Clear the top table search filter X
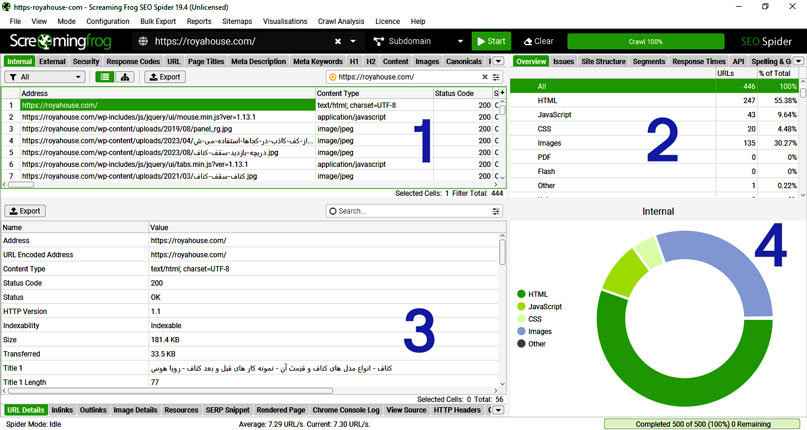The width and height of the screenshot is (807, 430). pyautogui.click(x=485, y=77)
